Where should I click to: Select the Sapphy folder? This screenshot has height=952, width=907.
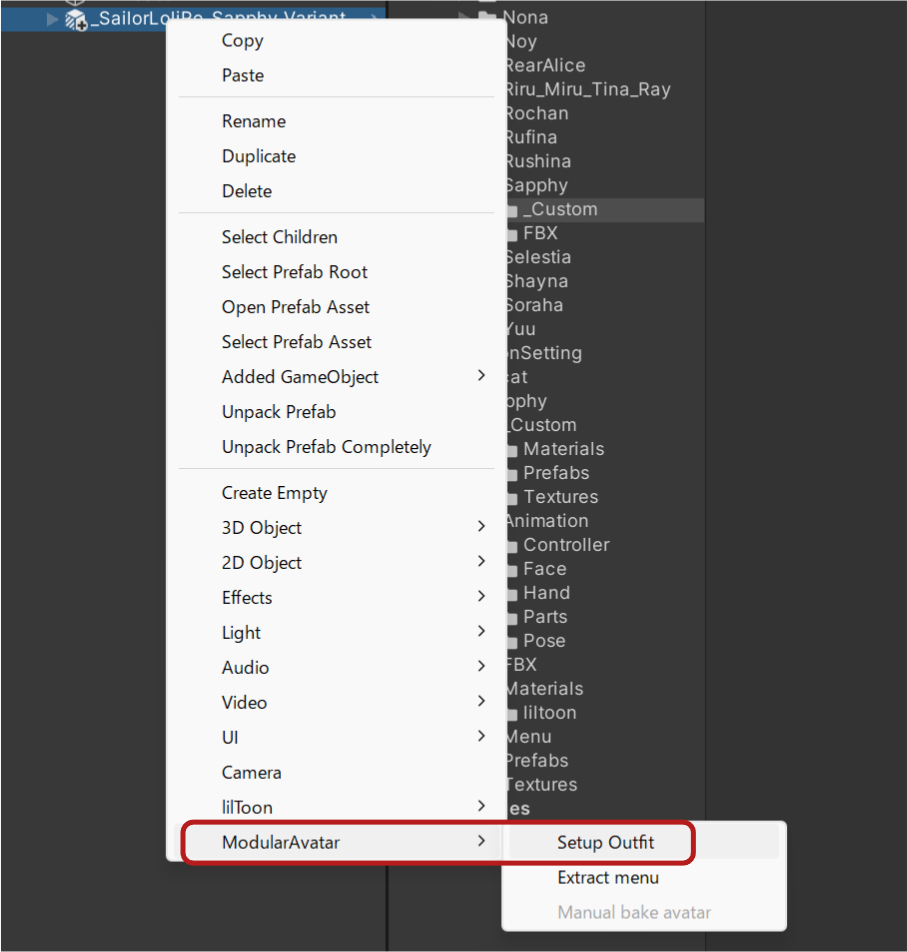537,185
